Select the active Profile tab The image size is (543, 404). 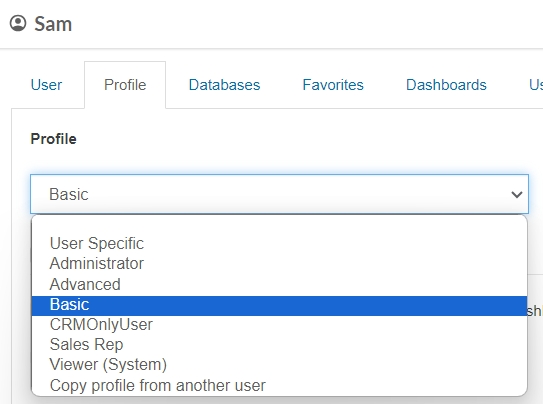125,85
